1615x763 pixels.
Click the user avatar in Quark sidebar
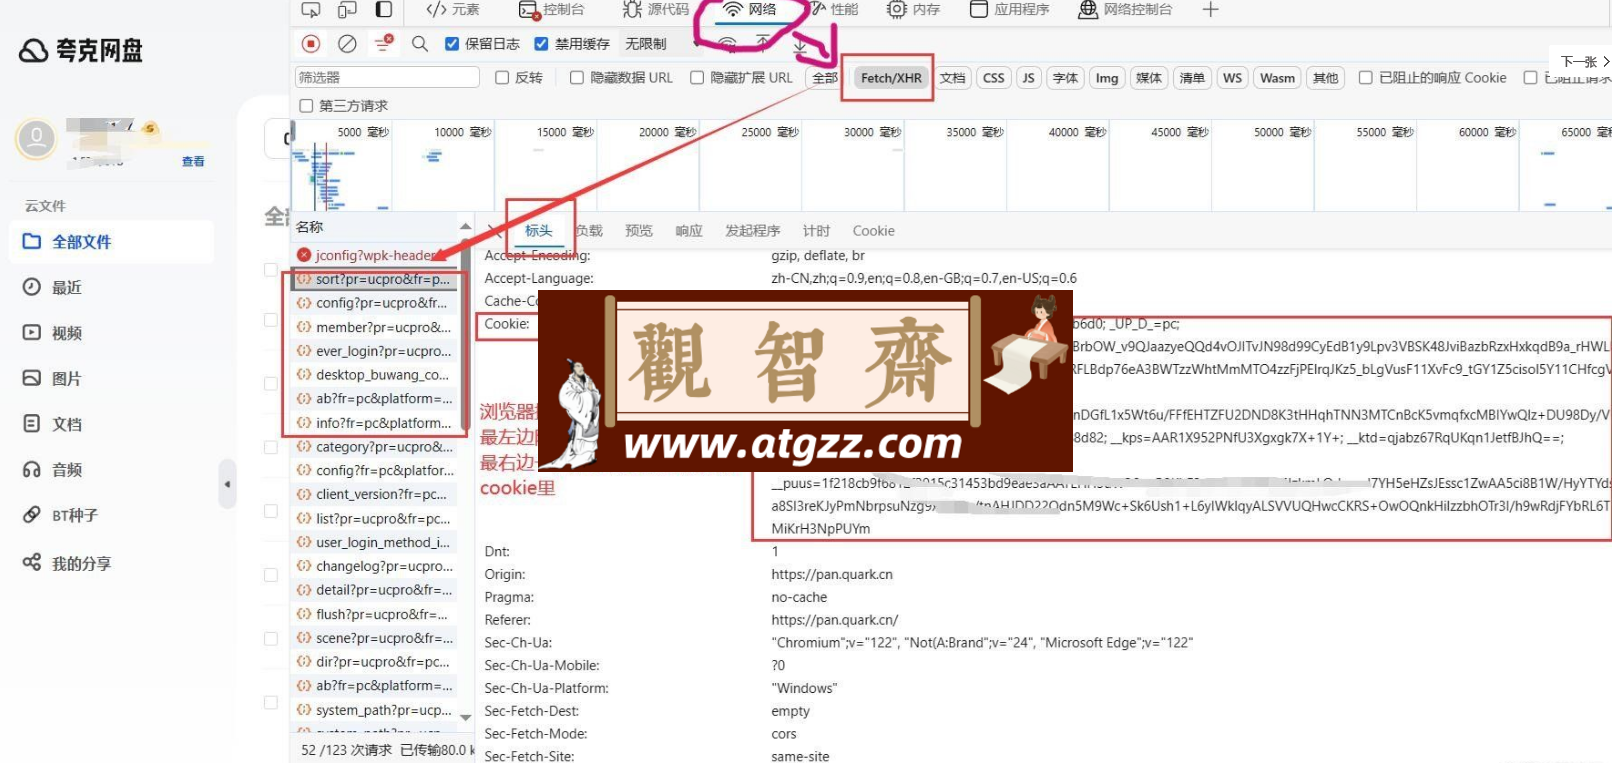pos(36,139)
